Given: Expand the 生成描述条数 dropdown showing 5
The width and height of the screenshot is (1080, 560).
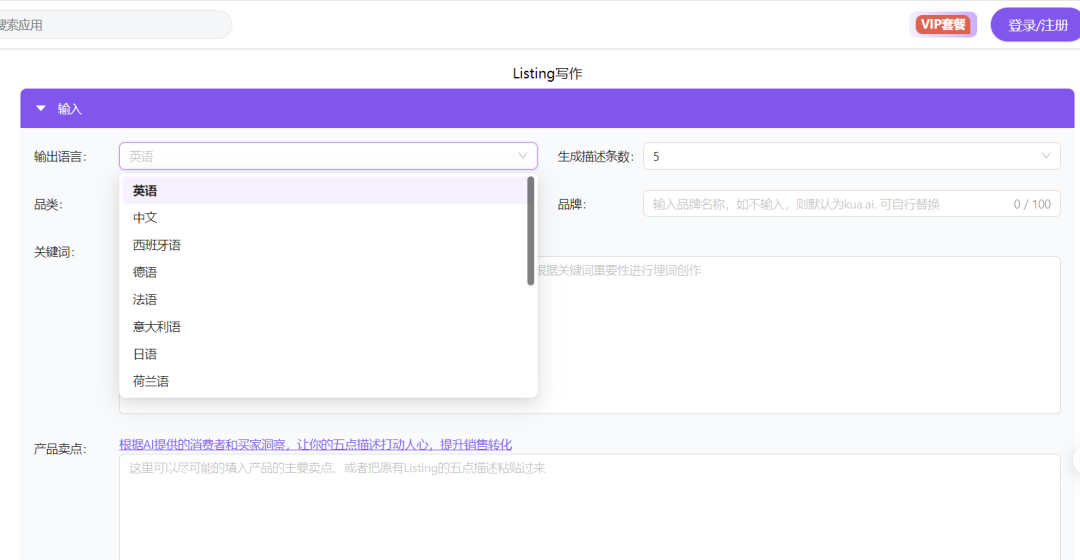Looking at the screenshot, I should 851,156.
